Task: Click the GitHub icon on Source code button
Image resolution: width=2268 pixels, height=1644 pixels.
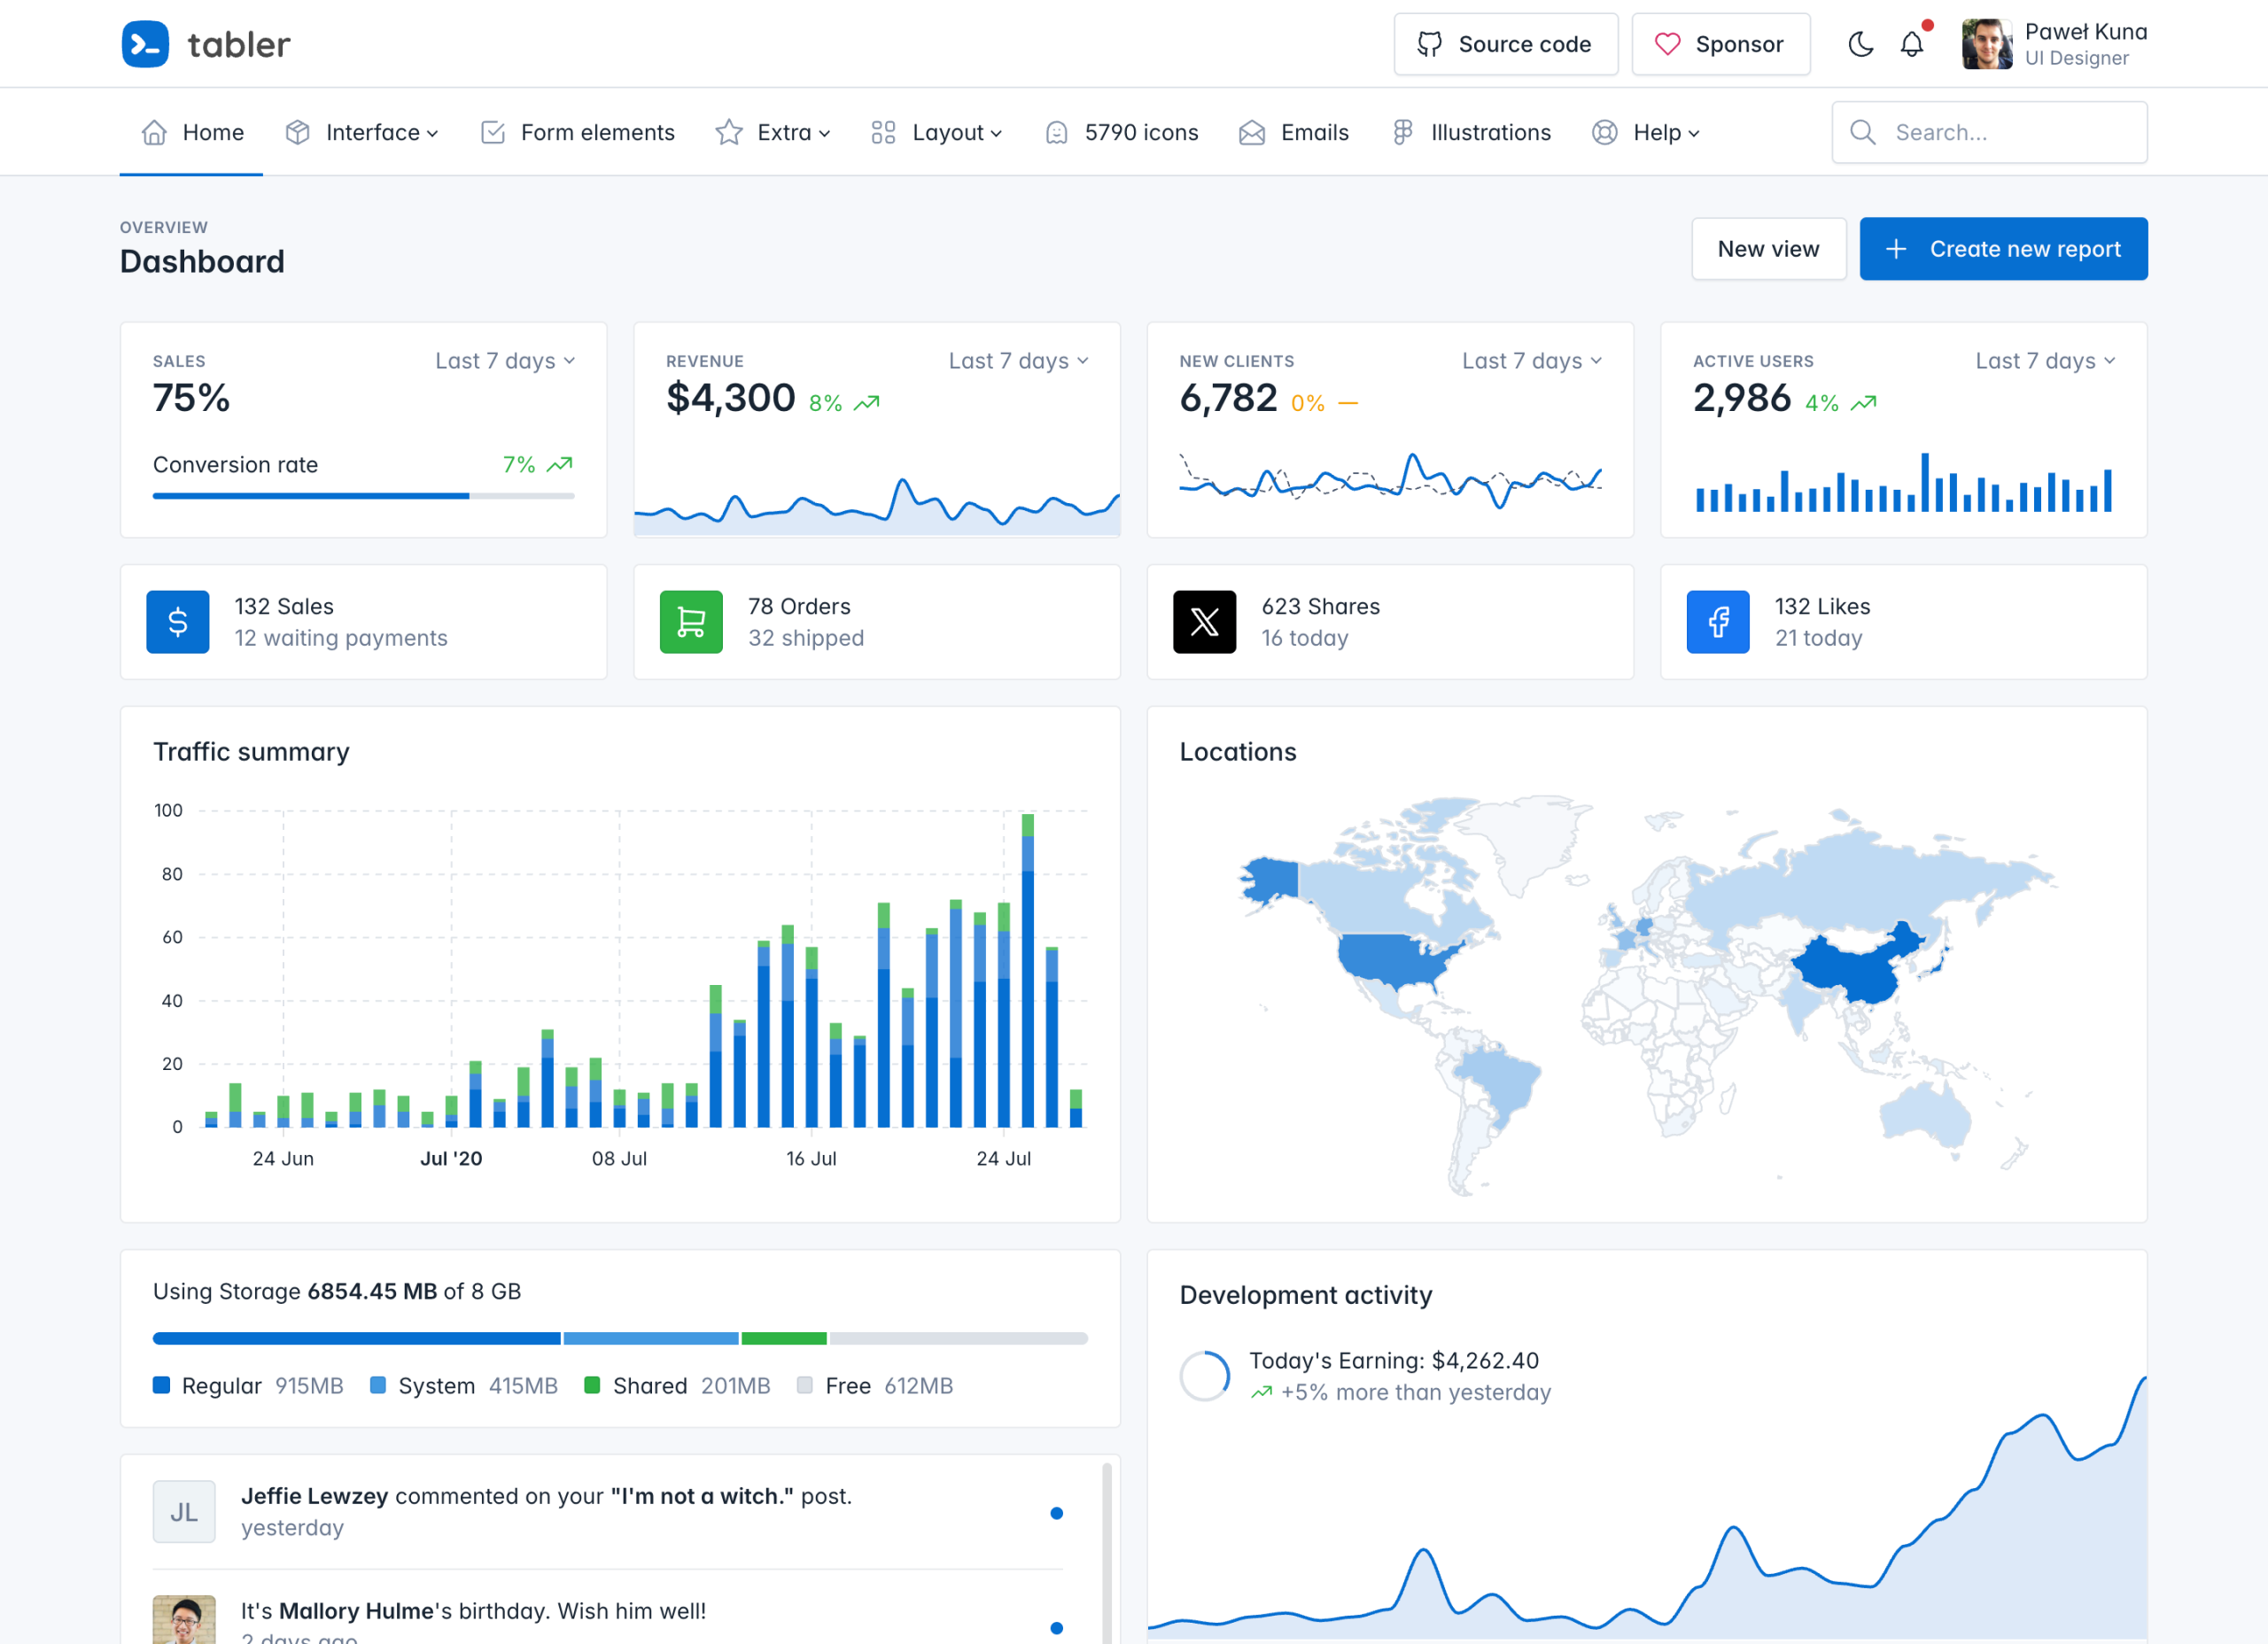Action: (x=1429, y=44)
